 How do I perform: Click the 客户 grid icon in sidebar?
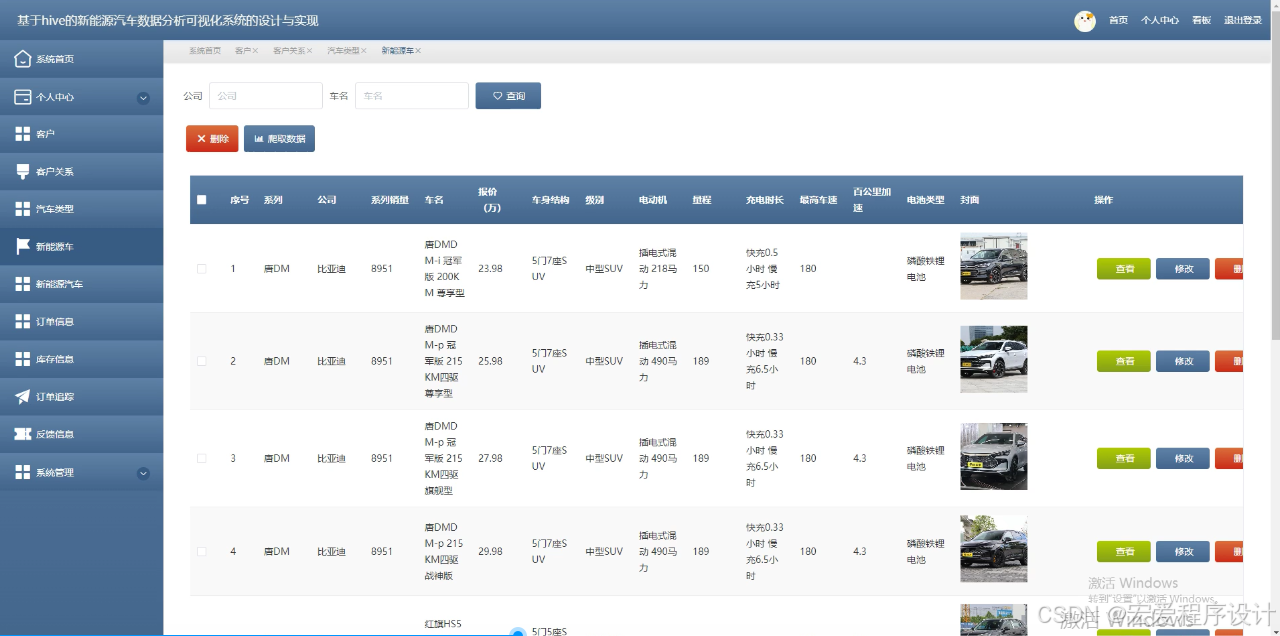[22, 134]
